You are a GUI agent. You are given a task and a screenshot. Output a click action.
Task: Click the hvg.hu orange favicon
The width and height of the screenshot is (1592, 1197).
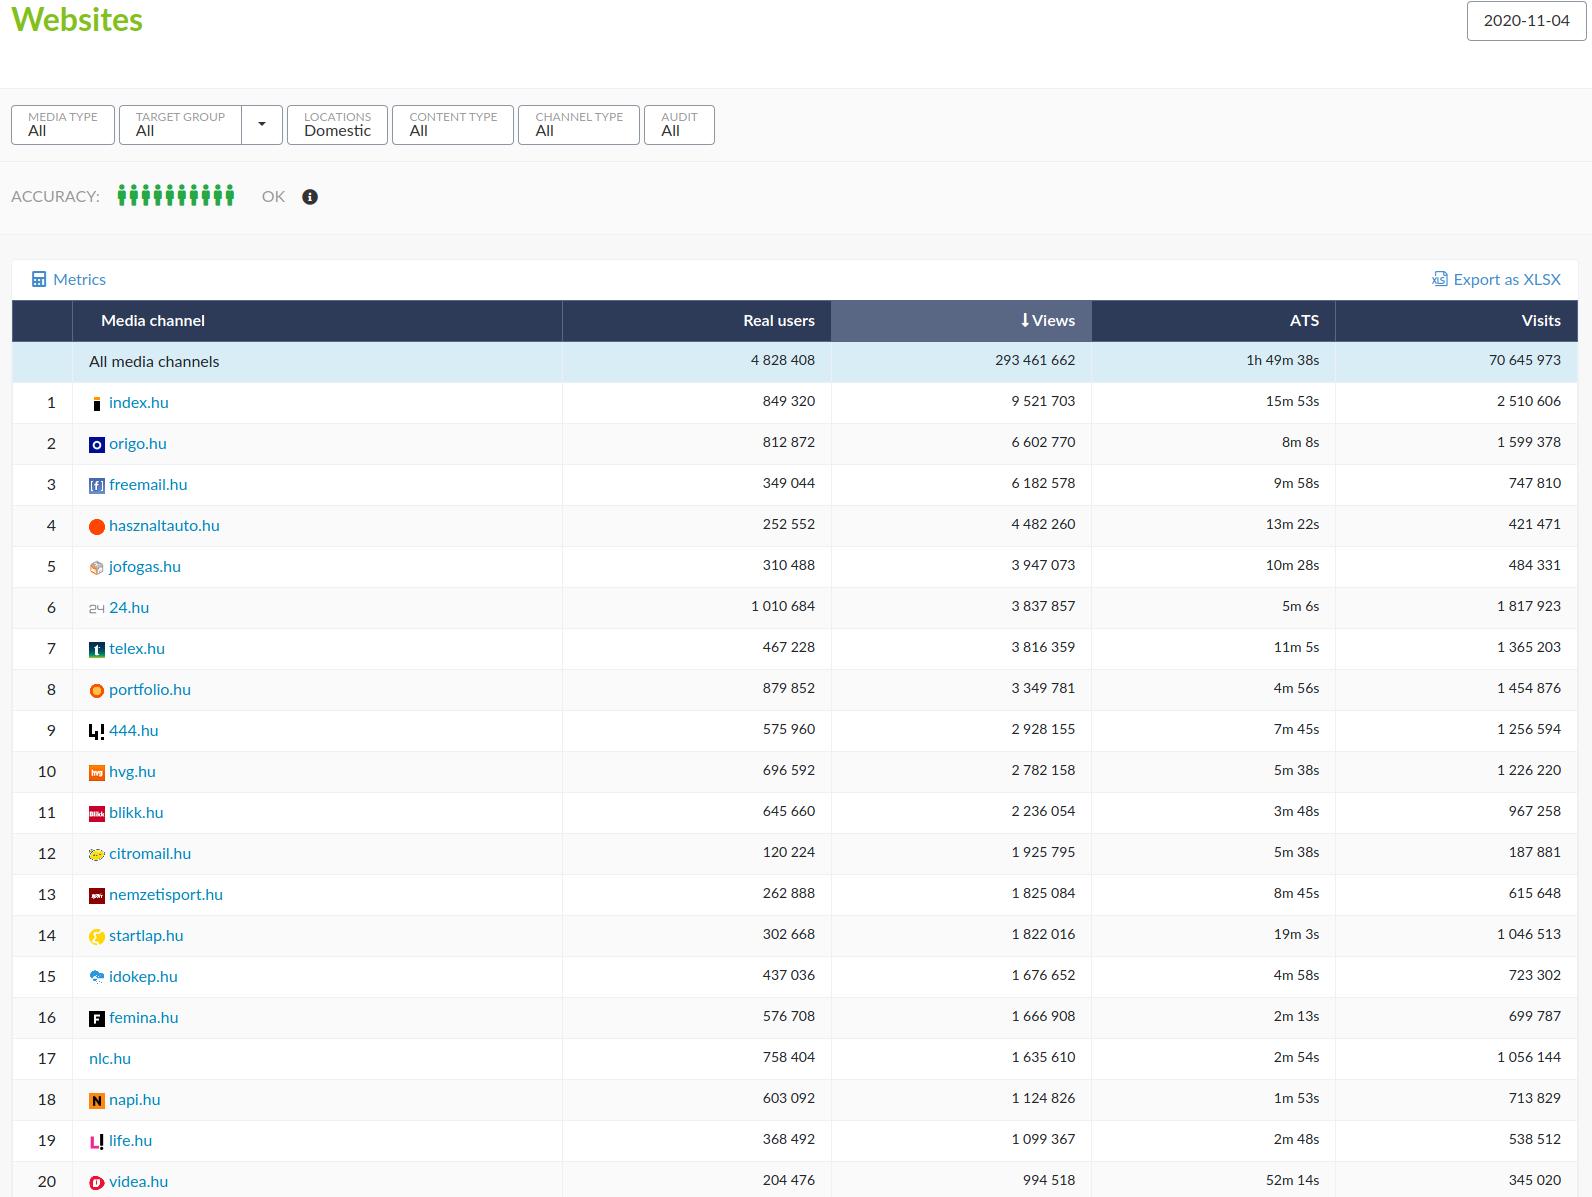(97, 773)
